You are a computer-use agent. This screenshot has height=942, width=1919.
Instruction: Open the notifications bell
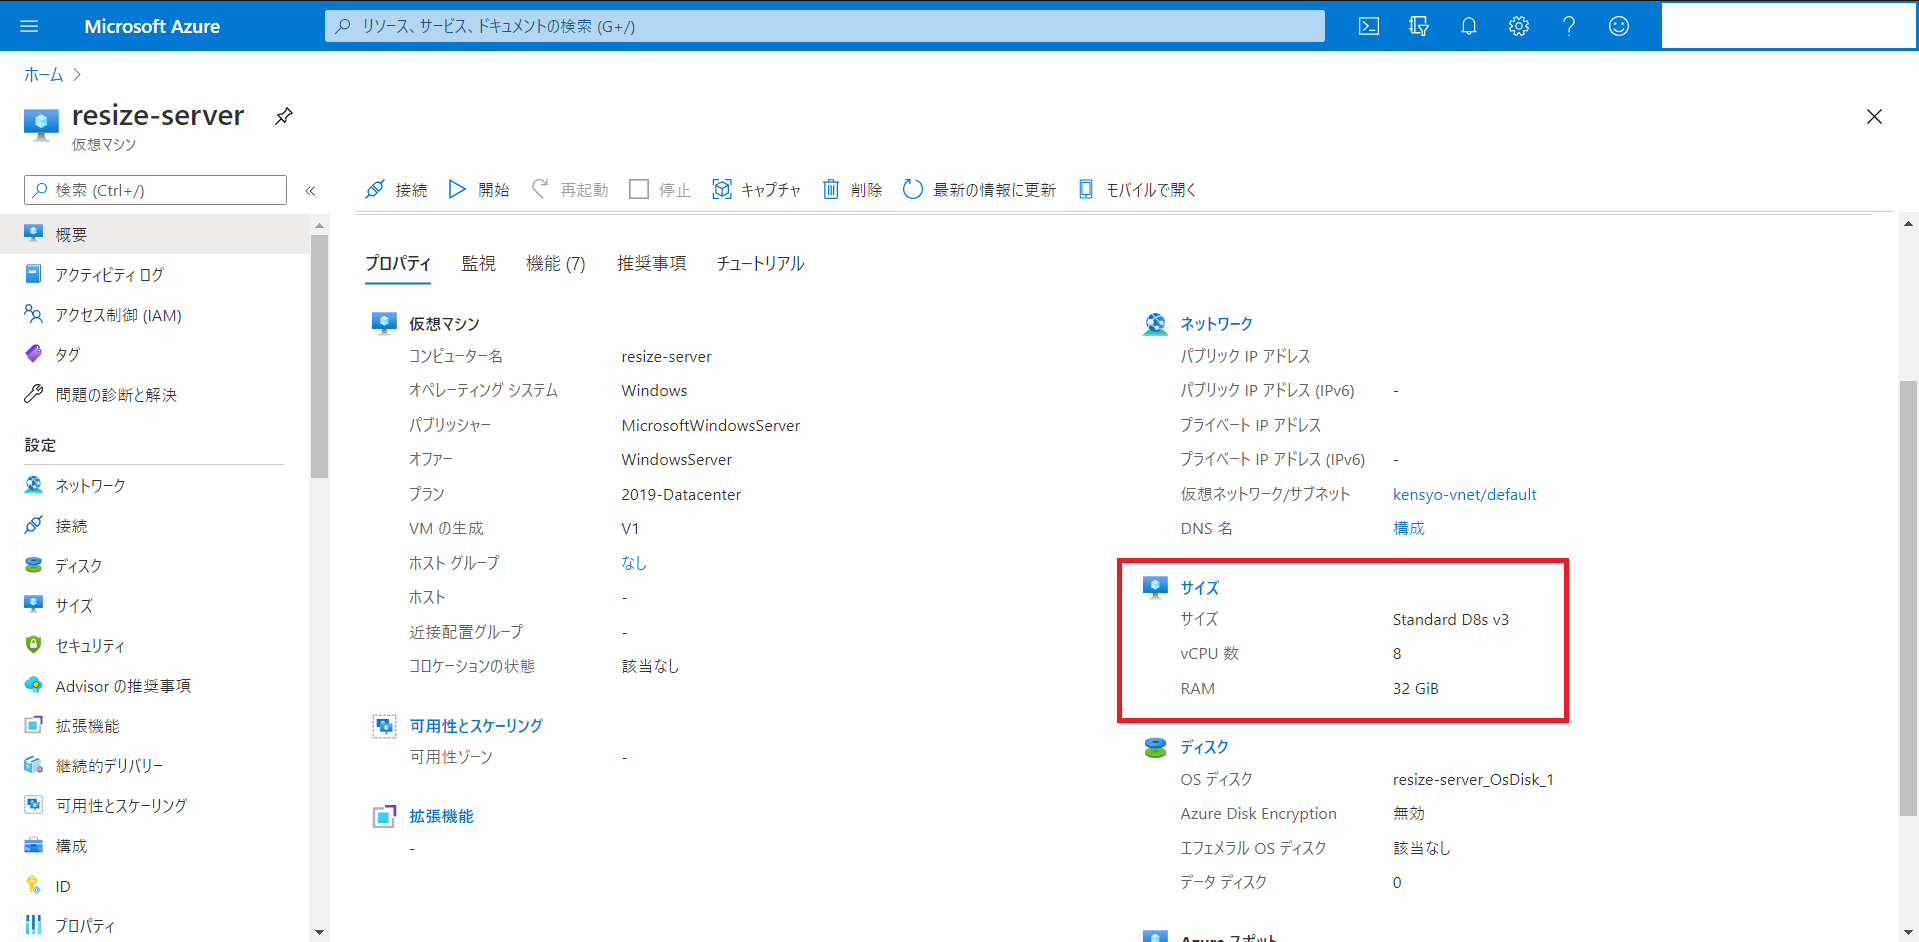[1468, 26]
